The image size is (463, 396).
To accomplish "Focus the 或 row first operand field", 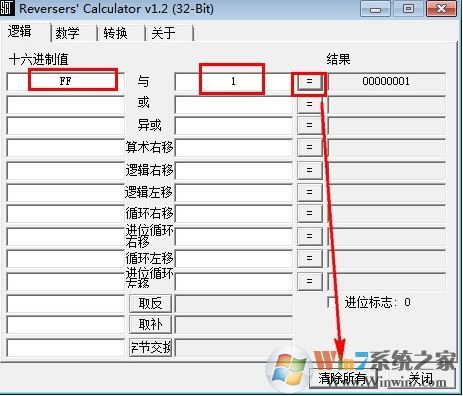I will (x=66, y=104).
